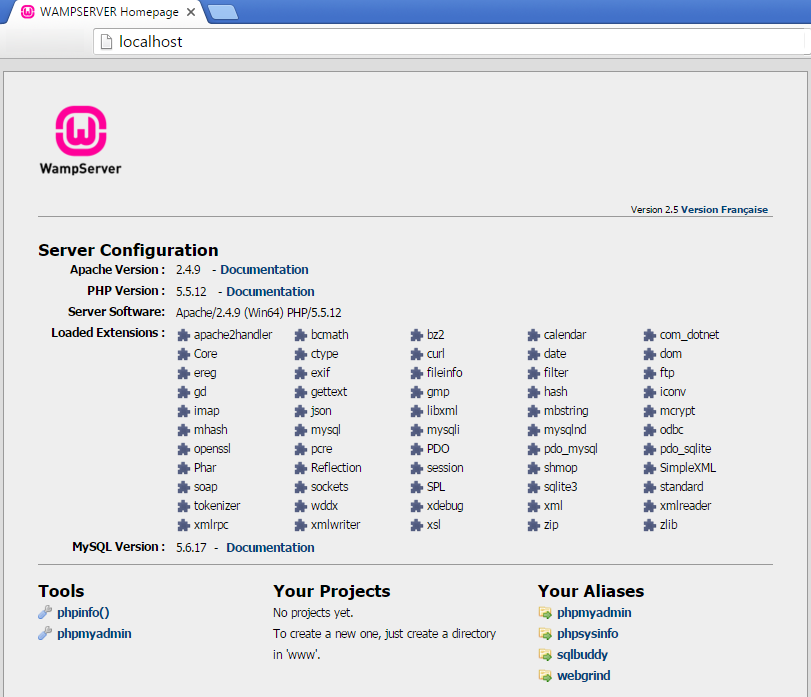Click the Server Configuration heading
The width and height of the screenshot is (811, 697).
tap(128, 250)
